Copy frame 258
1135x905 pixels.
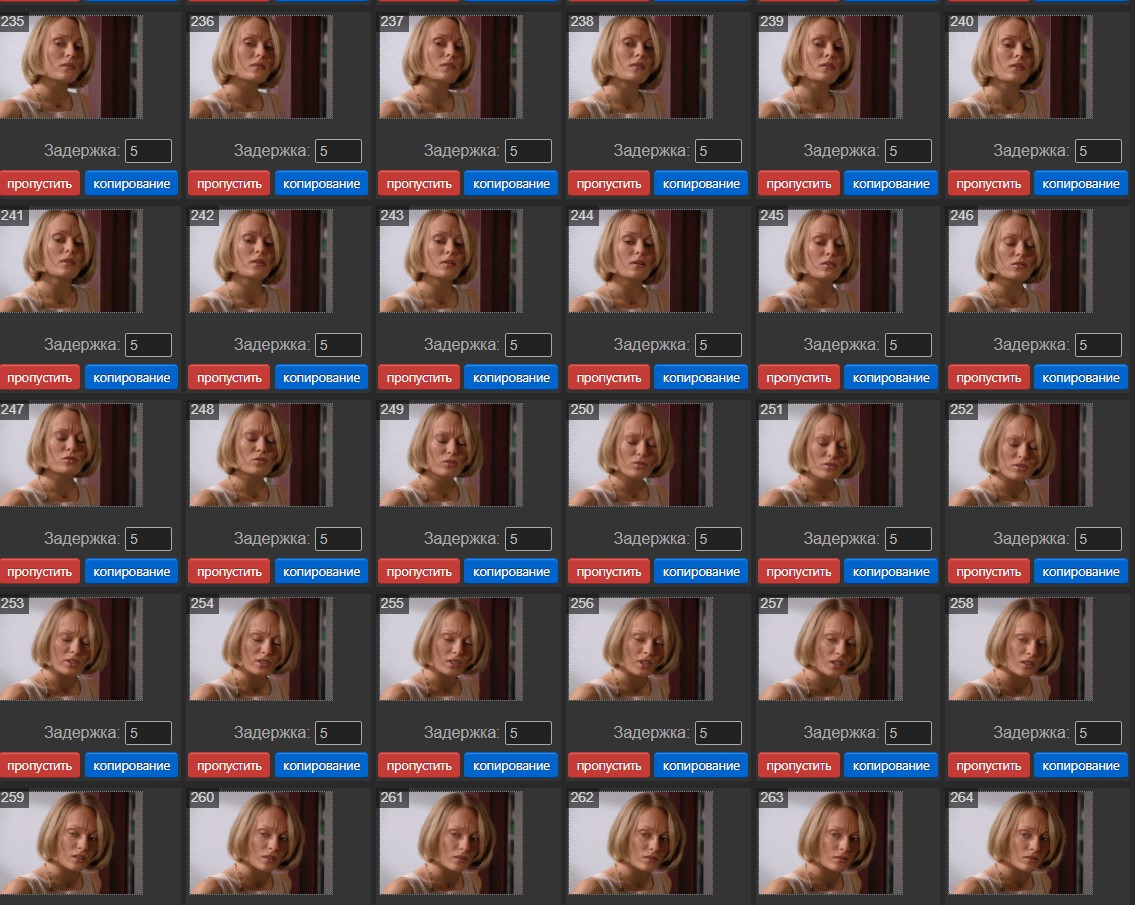pos(1081,766)
